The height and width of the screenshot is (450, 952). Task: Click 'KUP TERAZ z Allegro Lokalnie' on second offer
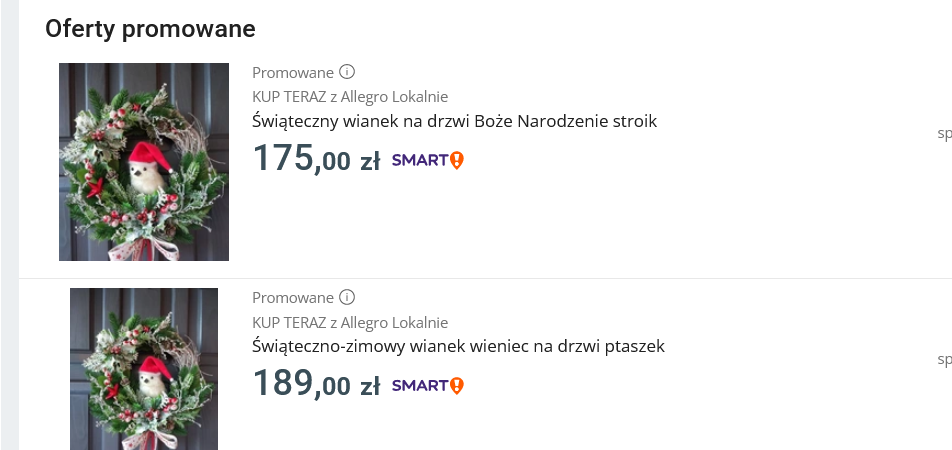point(350,322)
